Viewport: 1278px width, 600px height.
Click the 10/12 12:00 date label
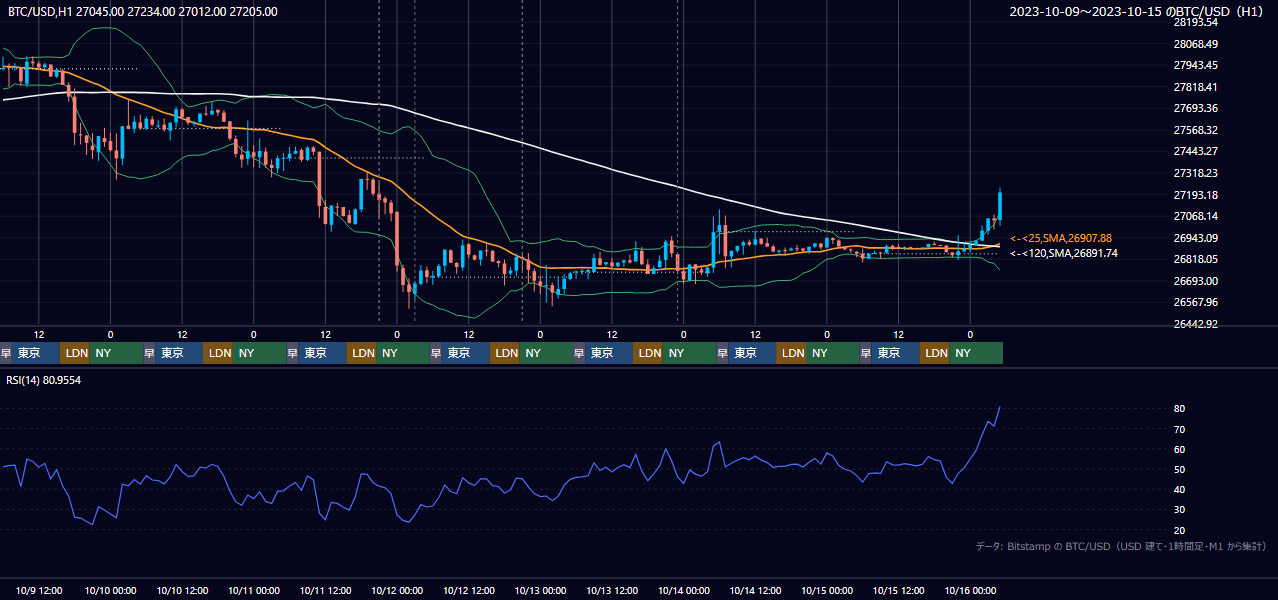[x=468, y=590]
